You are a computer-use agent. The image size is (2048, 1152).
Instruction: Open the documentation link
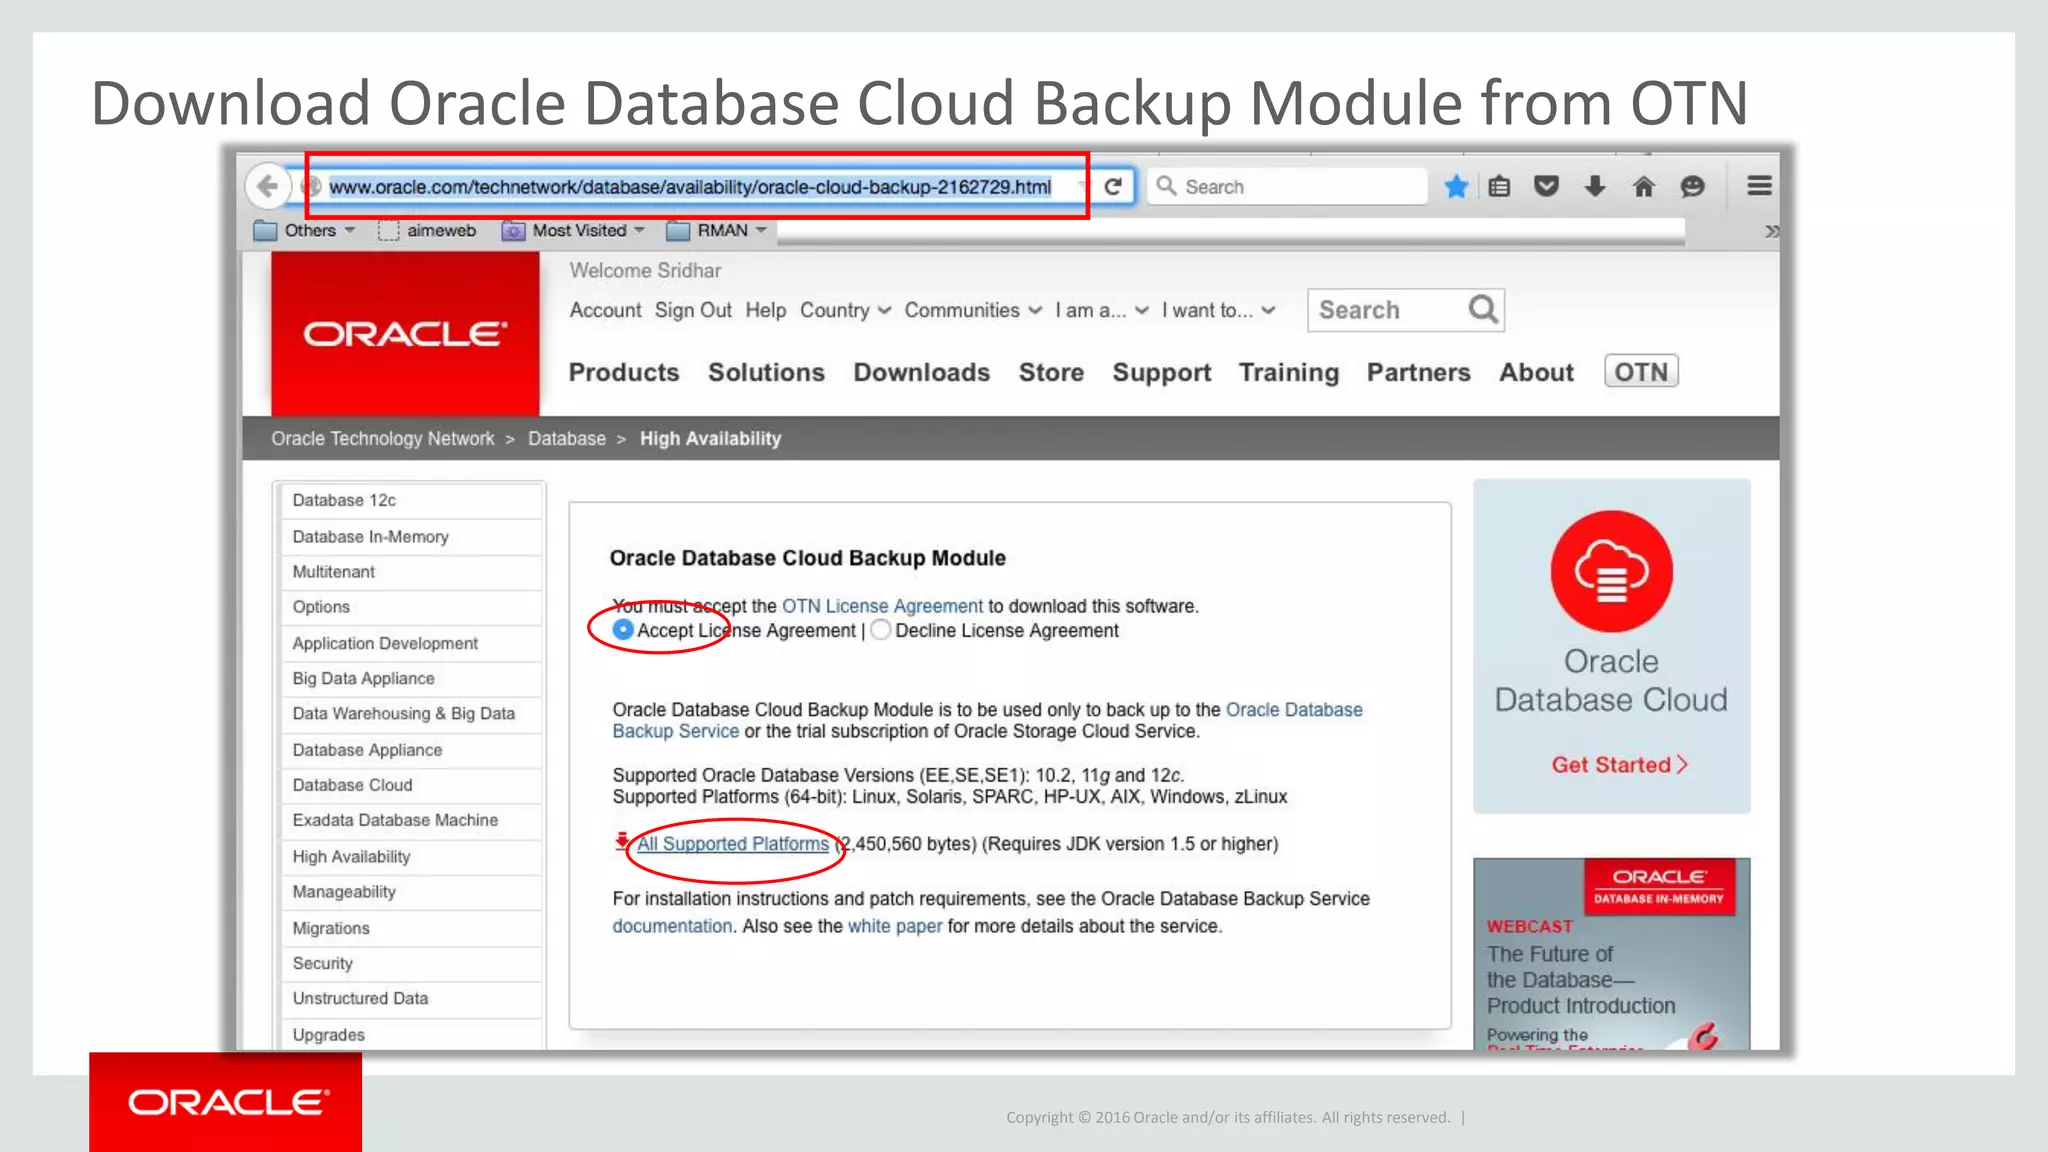click(x=672, y=926)
